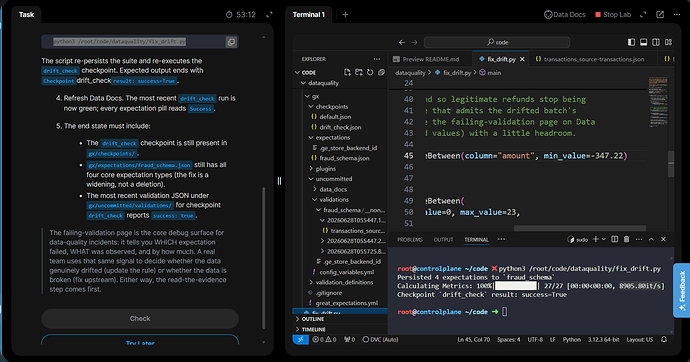Show errors and warnings count
Screen dimensions: 690x362
click(x=324, y=340)
